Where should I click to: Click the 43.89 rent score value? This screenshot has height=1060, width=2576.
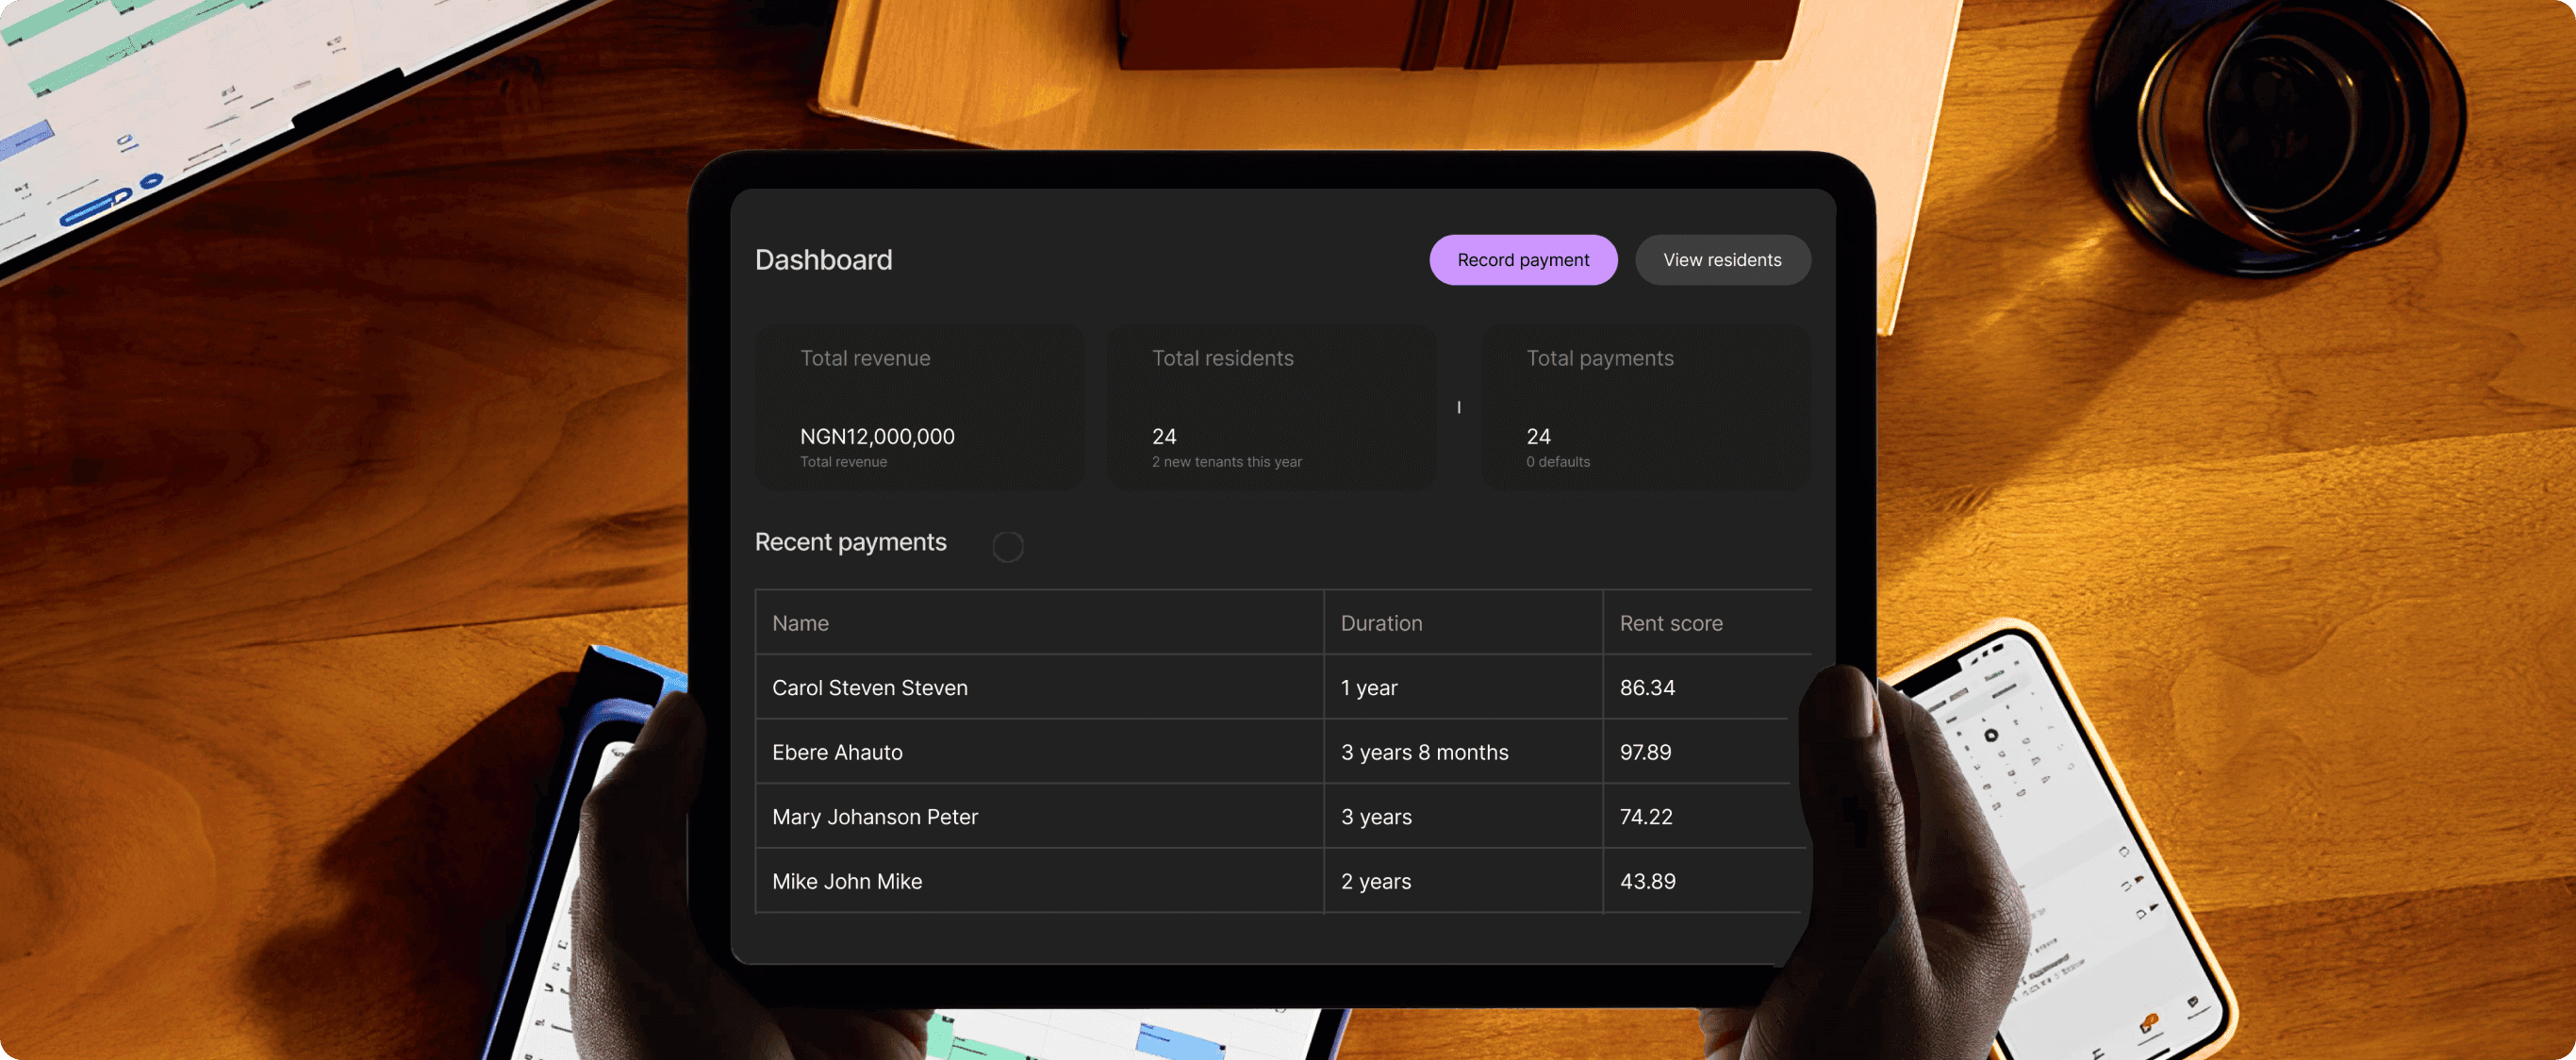[x=1647, y=881]
